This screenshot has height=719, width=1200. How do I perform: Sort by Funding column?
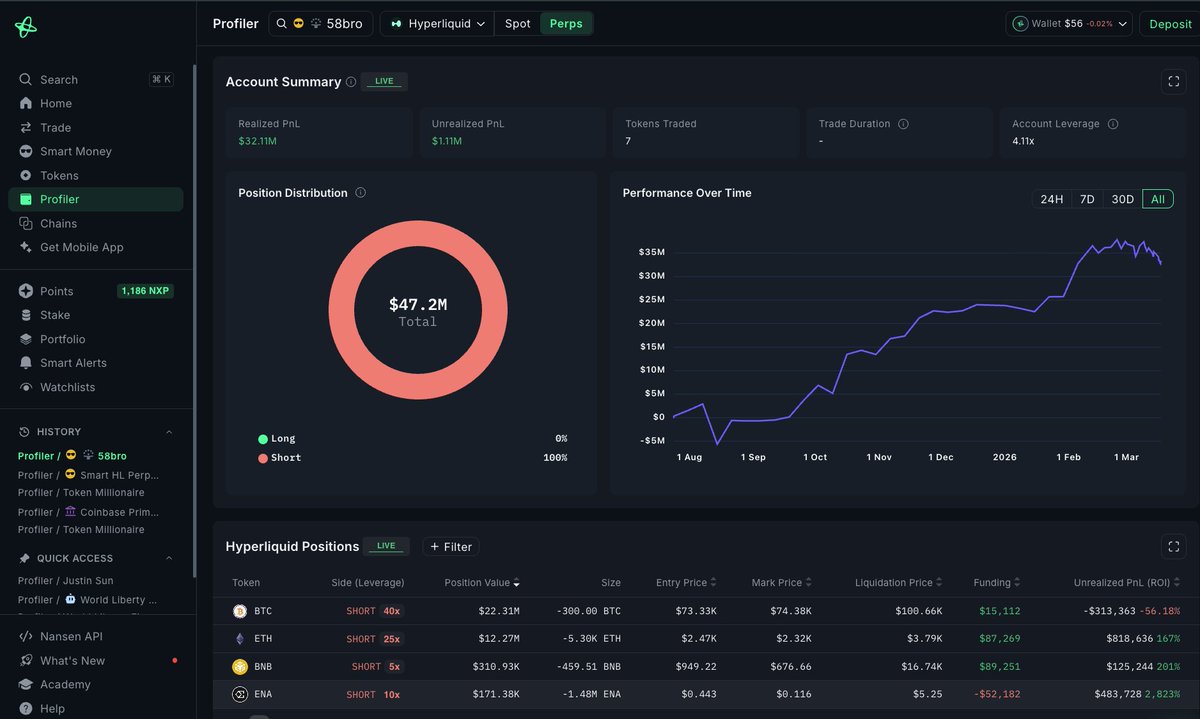998,582
